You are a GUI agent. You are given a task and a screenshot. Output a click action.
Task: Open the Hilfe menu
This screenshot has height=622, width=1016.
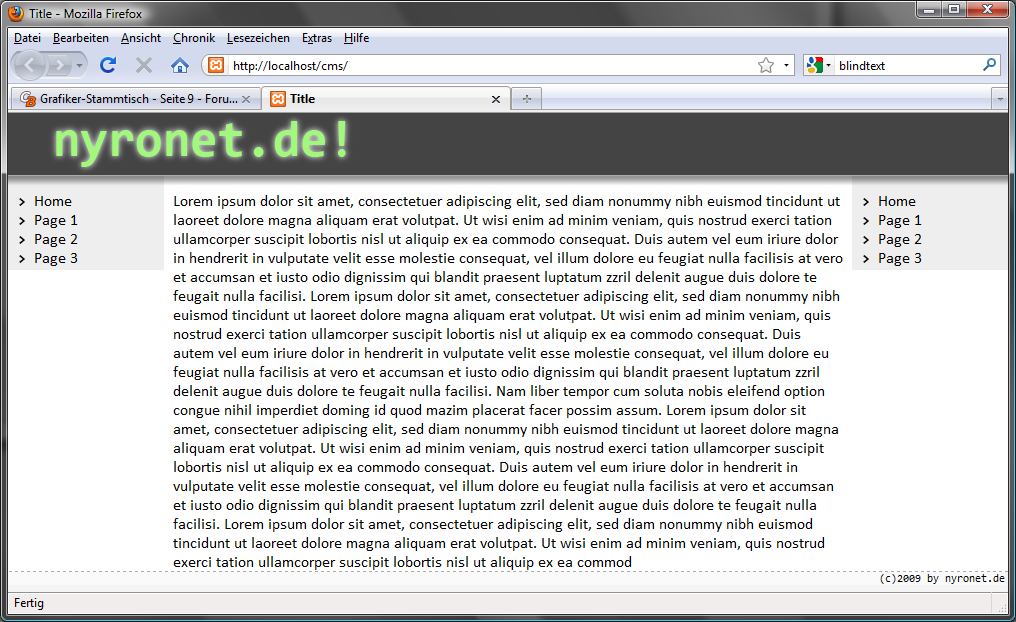coord(356,38)
